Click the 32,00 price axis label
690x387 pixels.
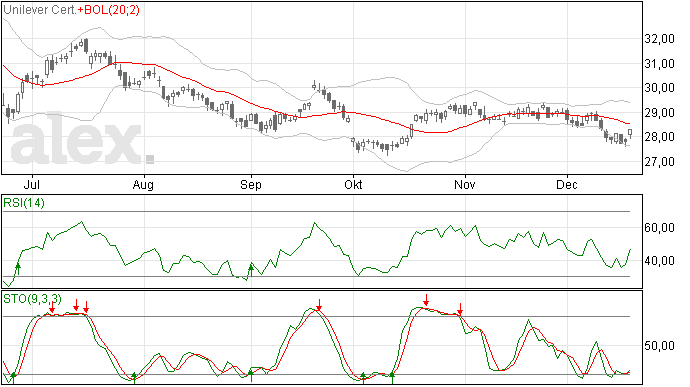point(659,39)
